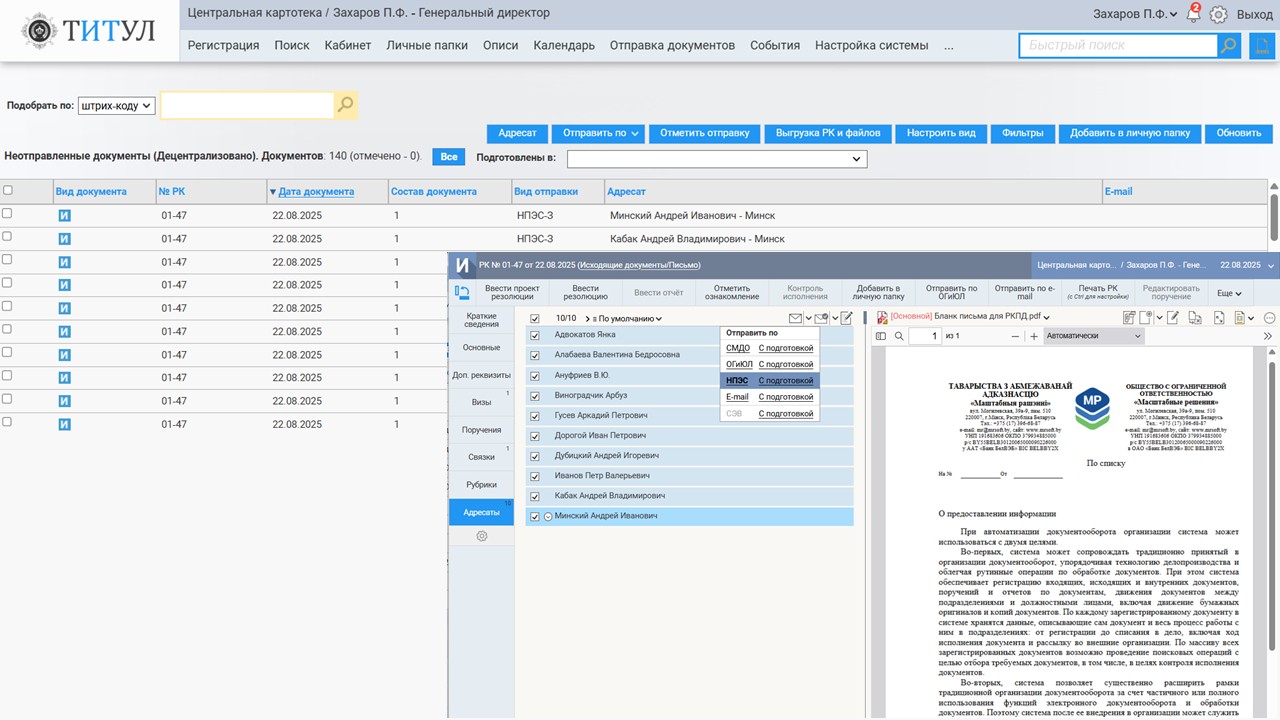The image size is (1280, 720).
Task: Click the PDF viewer zoom in plus icon
Action: [1033, 337]
